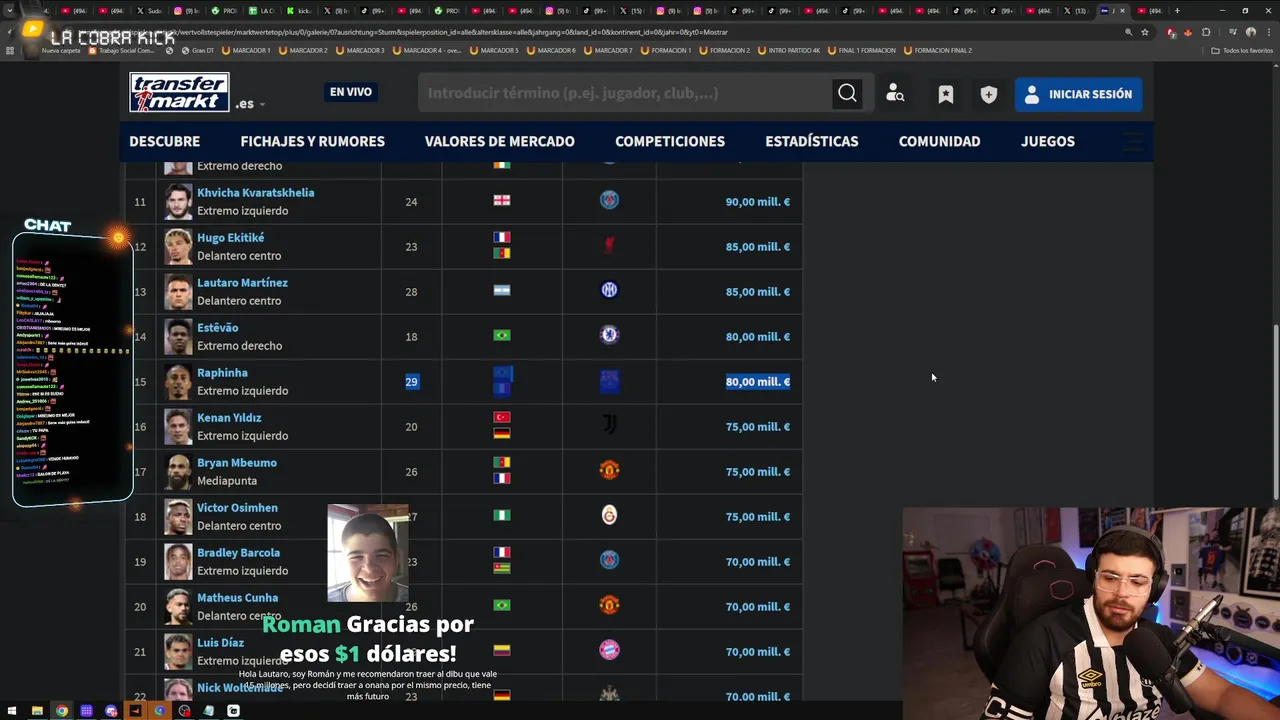Open the Fichajes y Rumores menu
This screenshot has width=1280, height=720.
[x=312, y=141]
